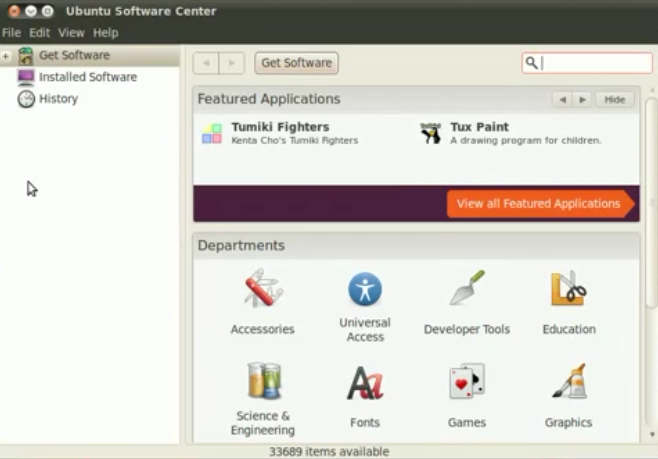The width and height of the screenshot is (658, 459).
Task: Click the Universal Access label
Action: click(x=365, y=329)
